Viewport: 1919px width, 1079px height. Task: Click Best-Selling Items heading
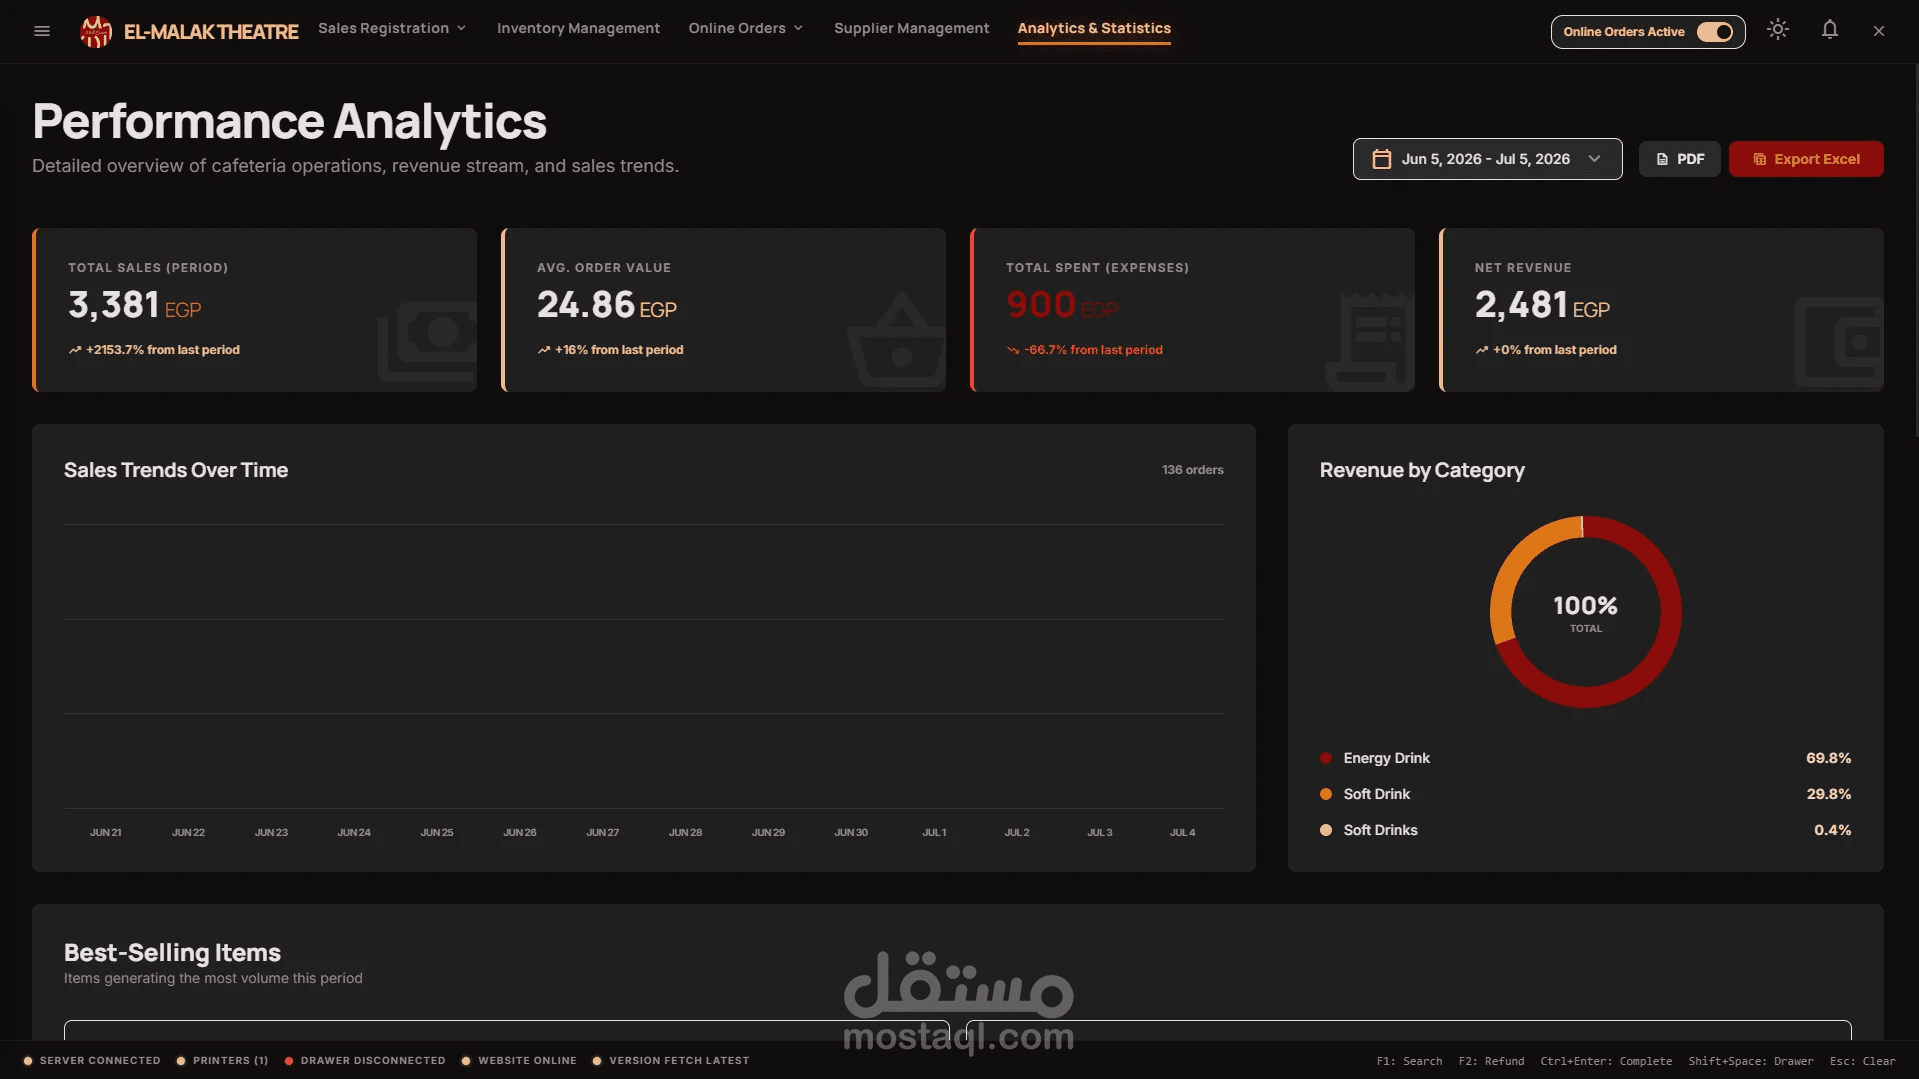172,952
